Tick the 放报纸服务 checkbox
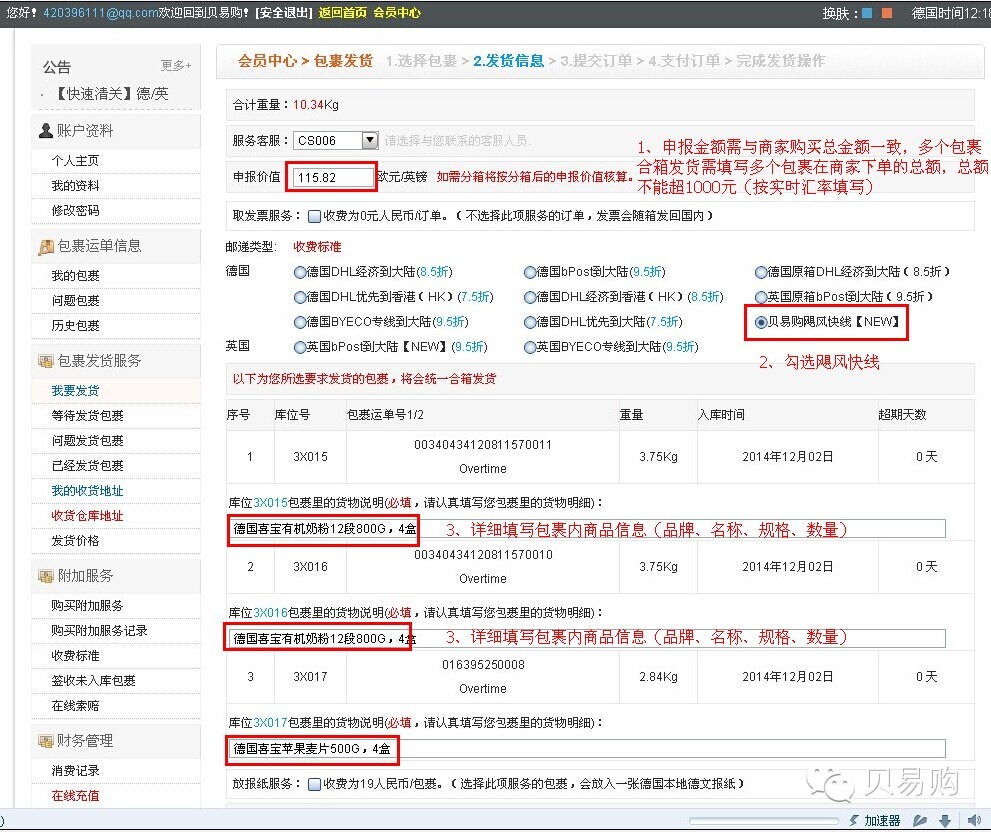991x832 pixels. [x=313, y=784]
